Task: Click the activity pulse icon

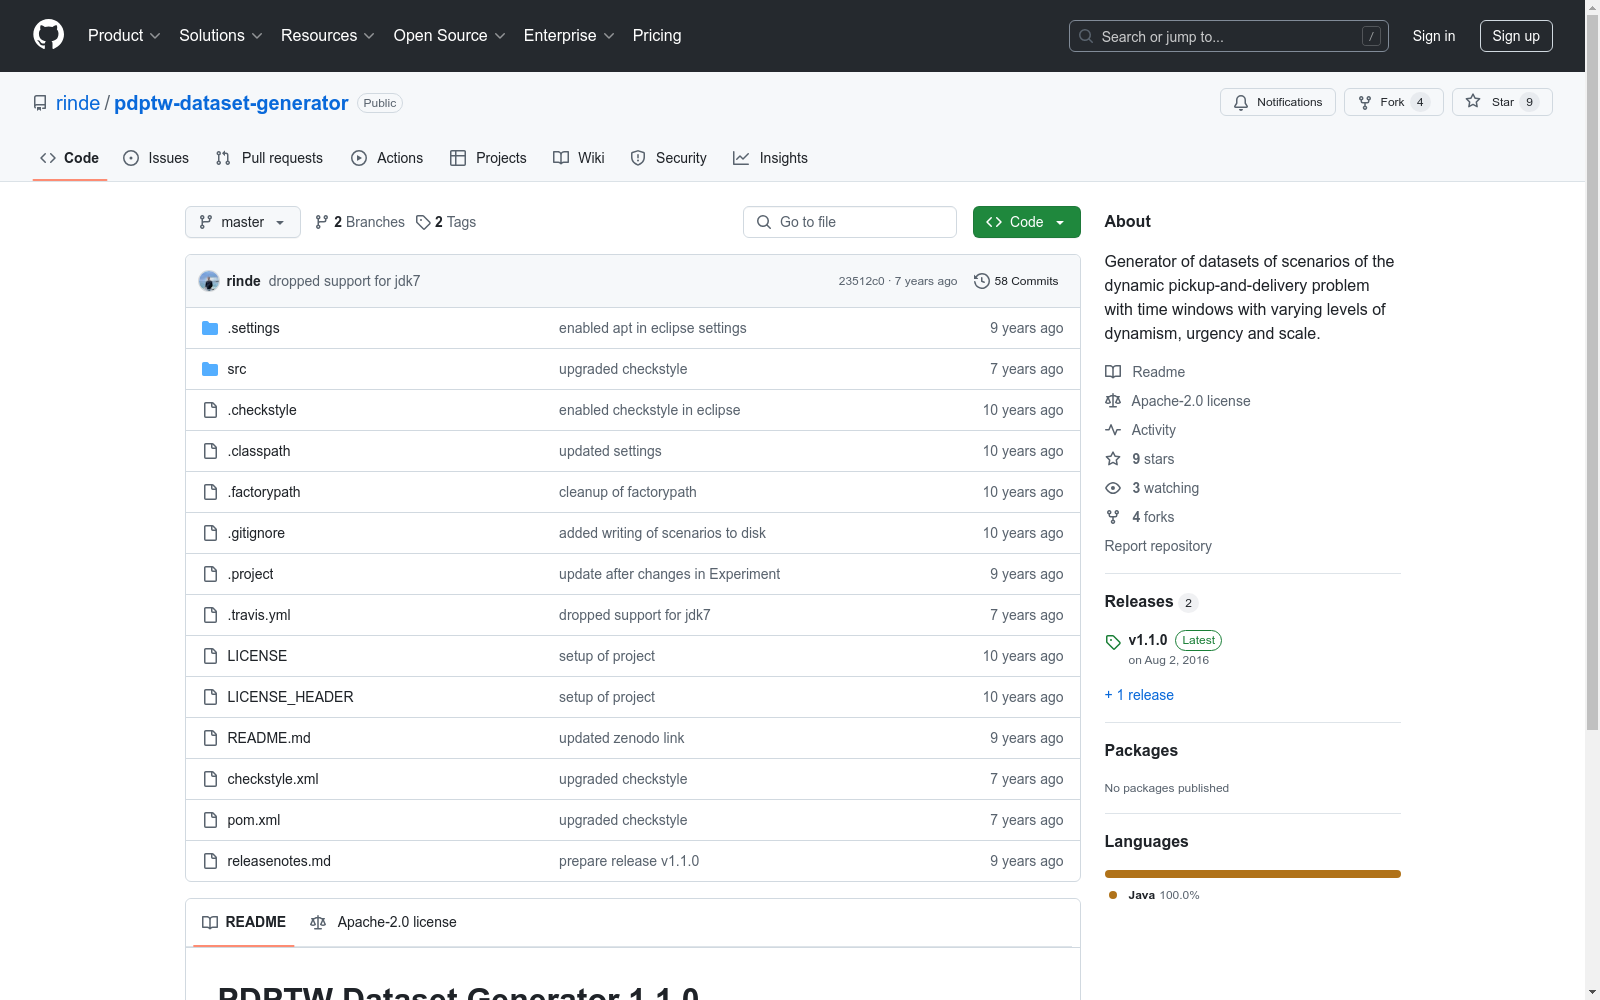Action: (1113, 430)
